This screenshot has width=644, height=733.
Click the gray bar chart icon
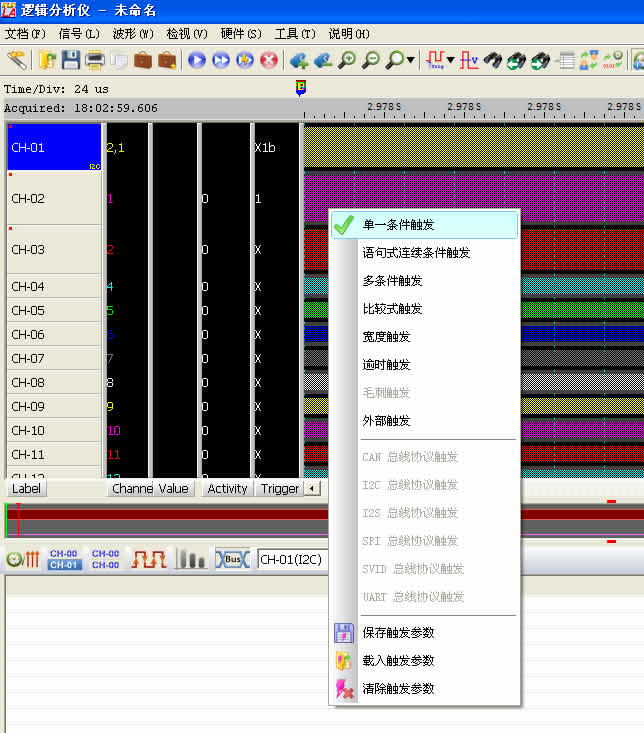point(190,559)
